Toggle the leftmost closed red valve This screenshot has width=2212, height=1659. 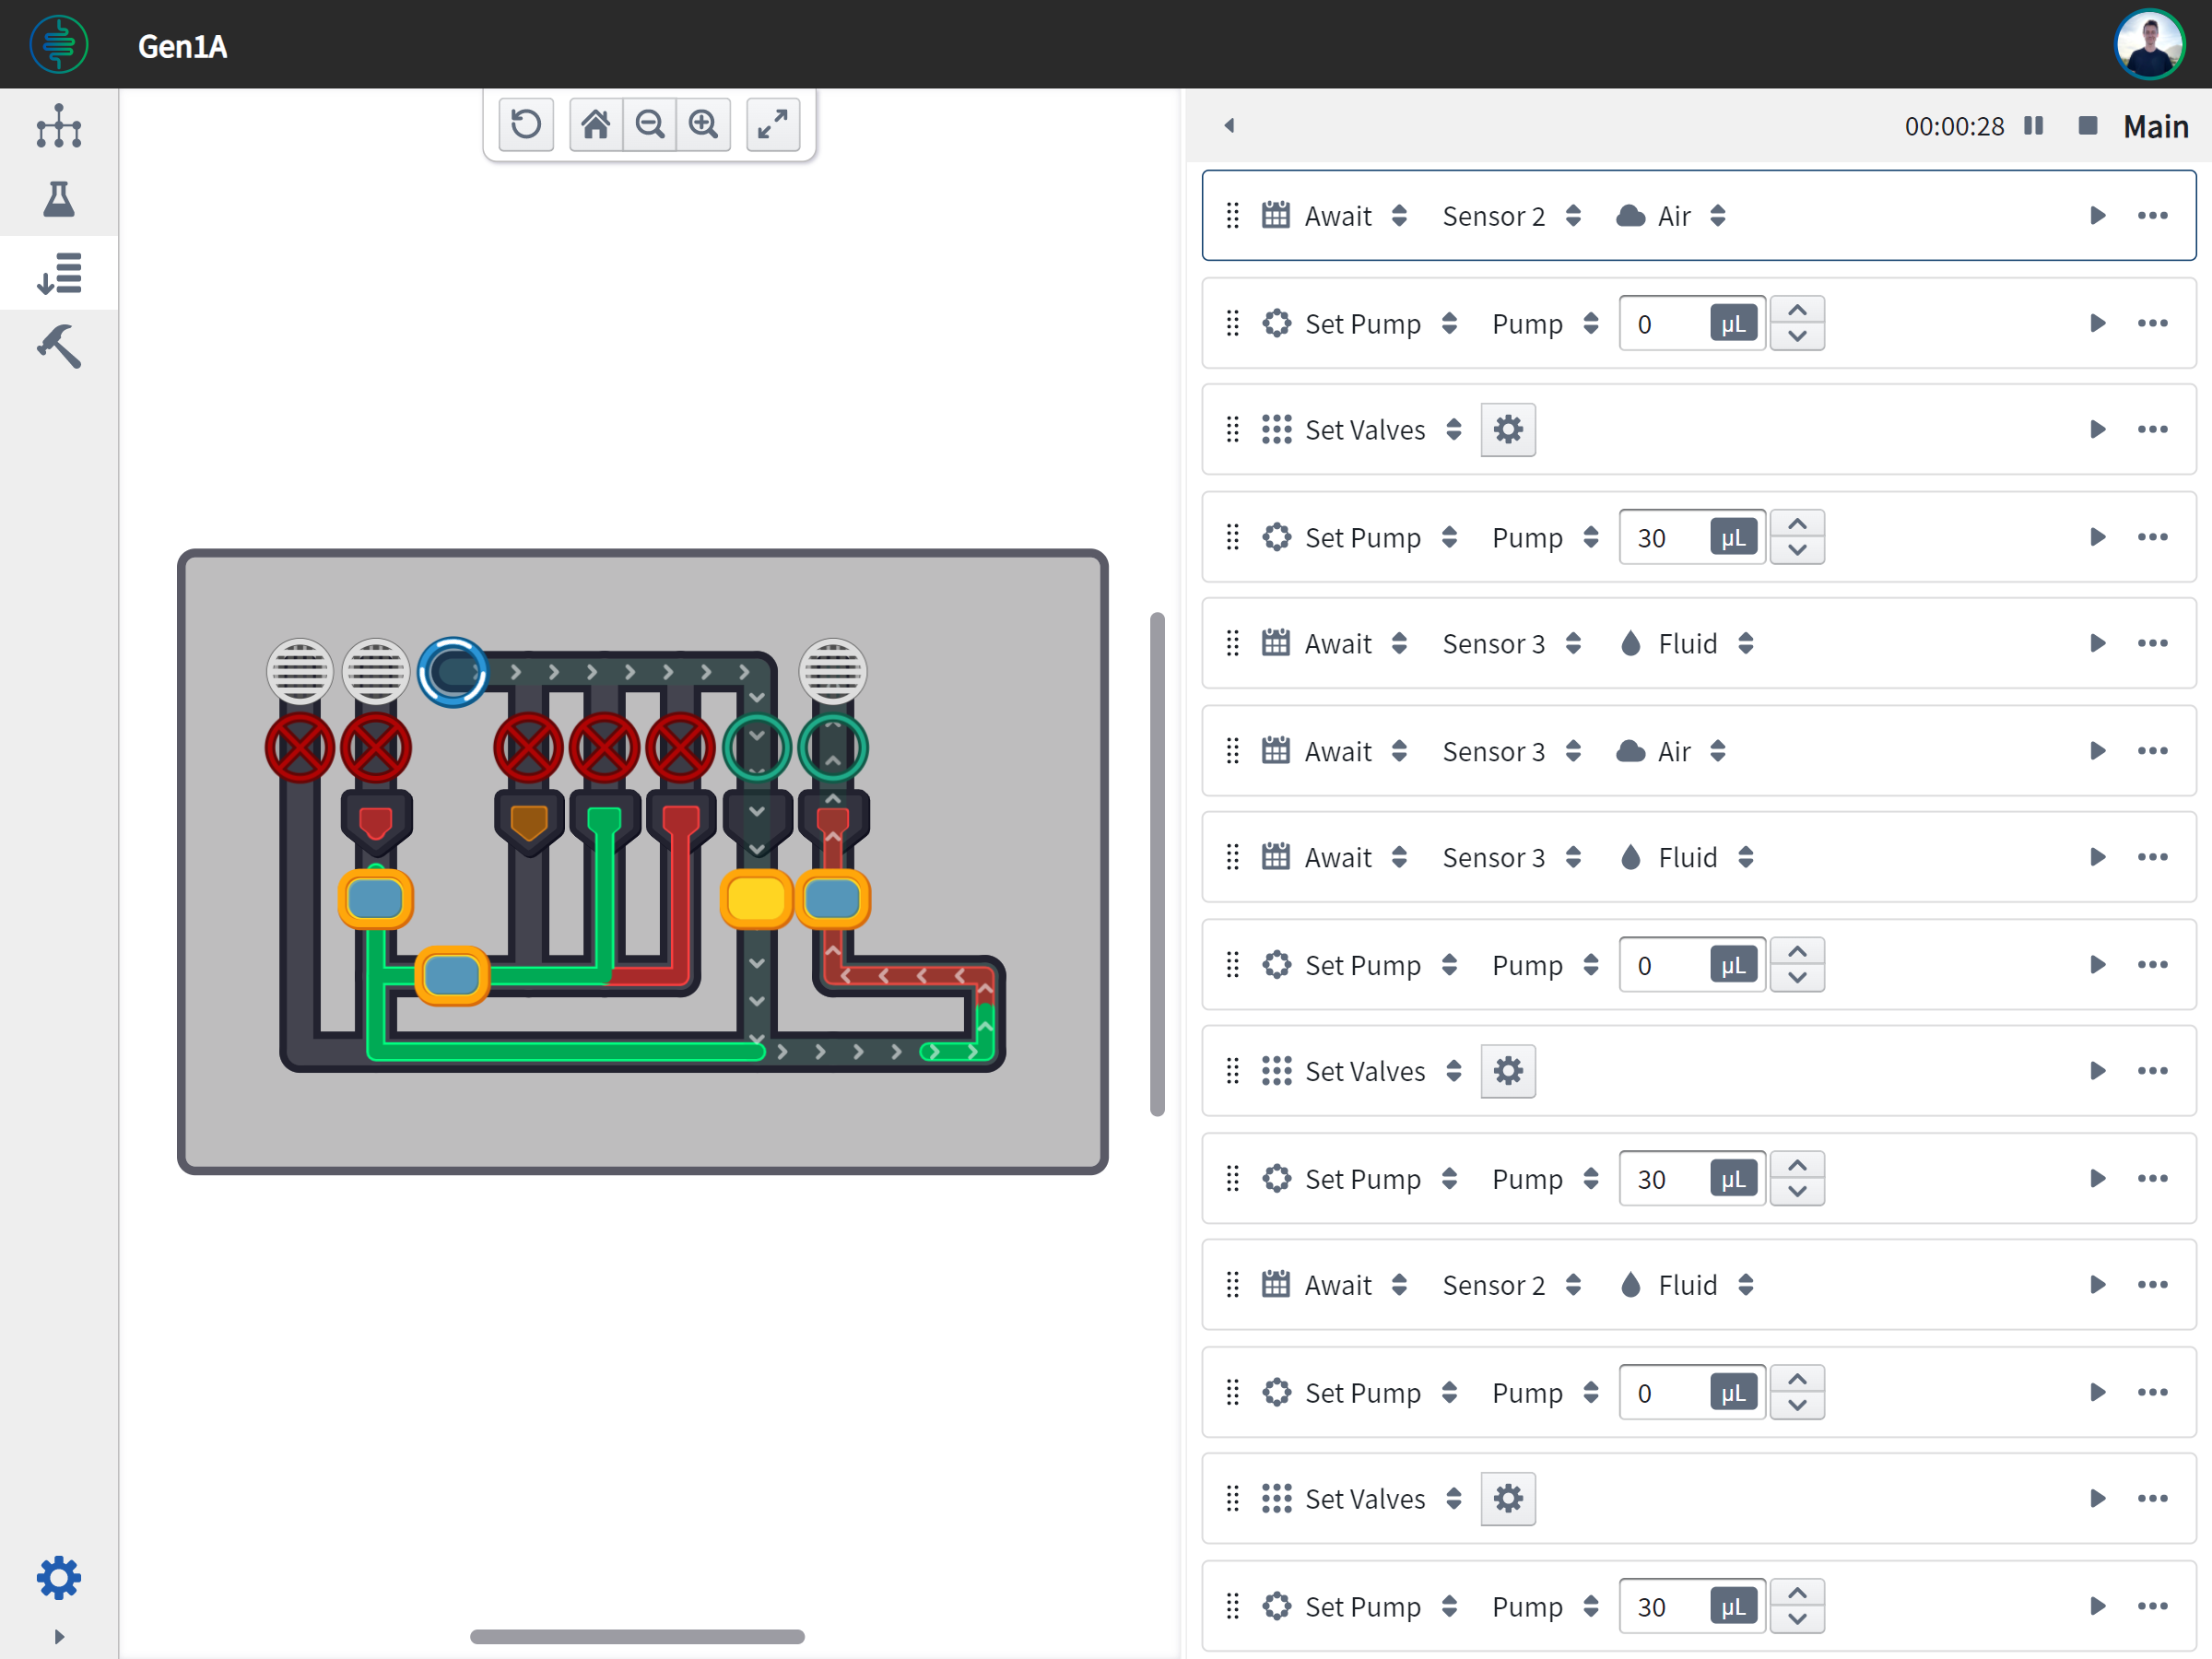(x=299, y=747)
